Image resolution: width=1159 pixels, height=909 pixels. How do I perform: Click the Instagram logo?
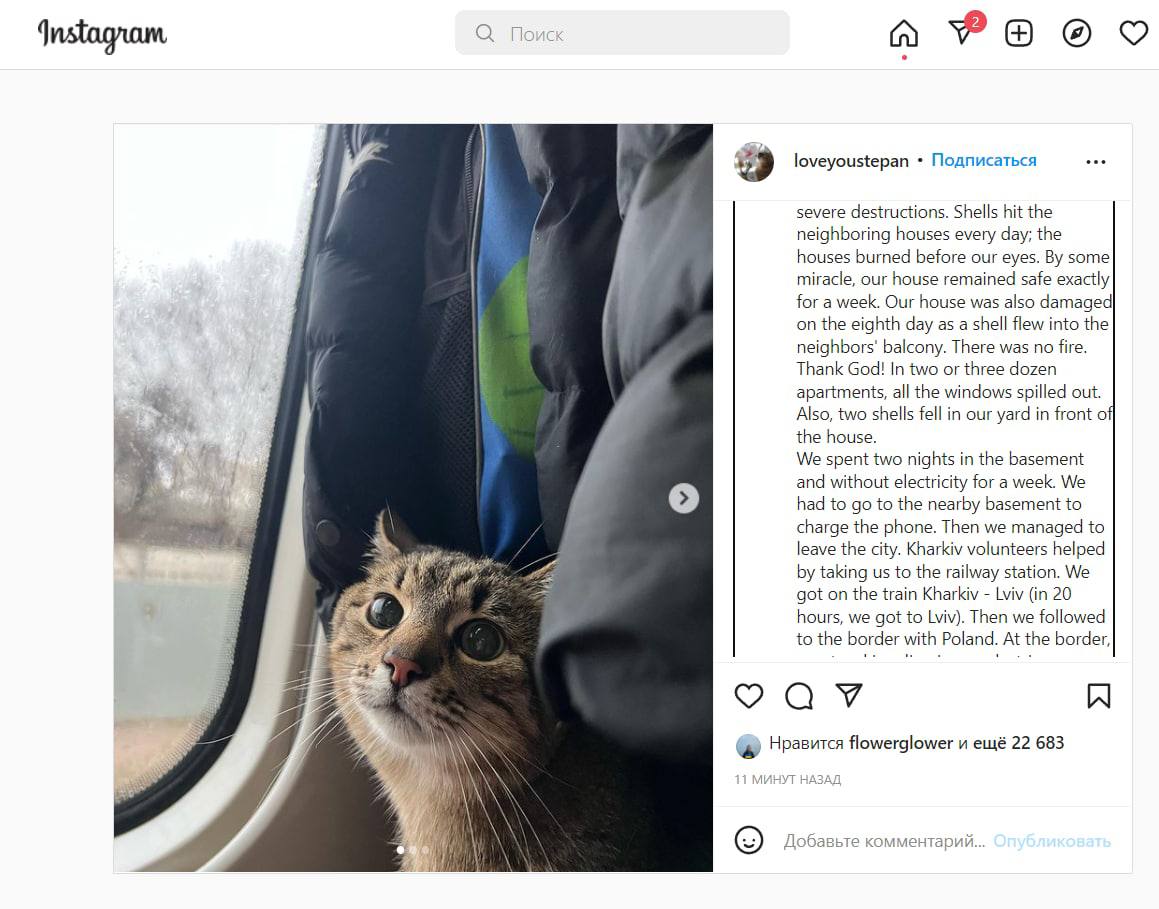point(102,35)
